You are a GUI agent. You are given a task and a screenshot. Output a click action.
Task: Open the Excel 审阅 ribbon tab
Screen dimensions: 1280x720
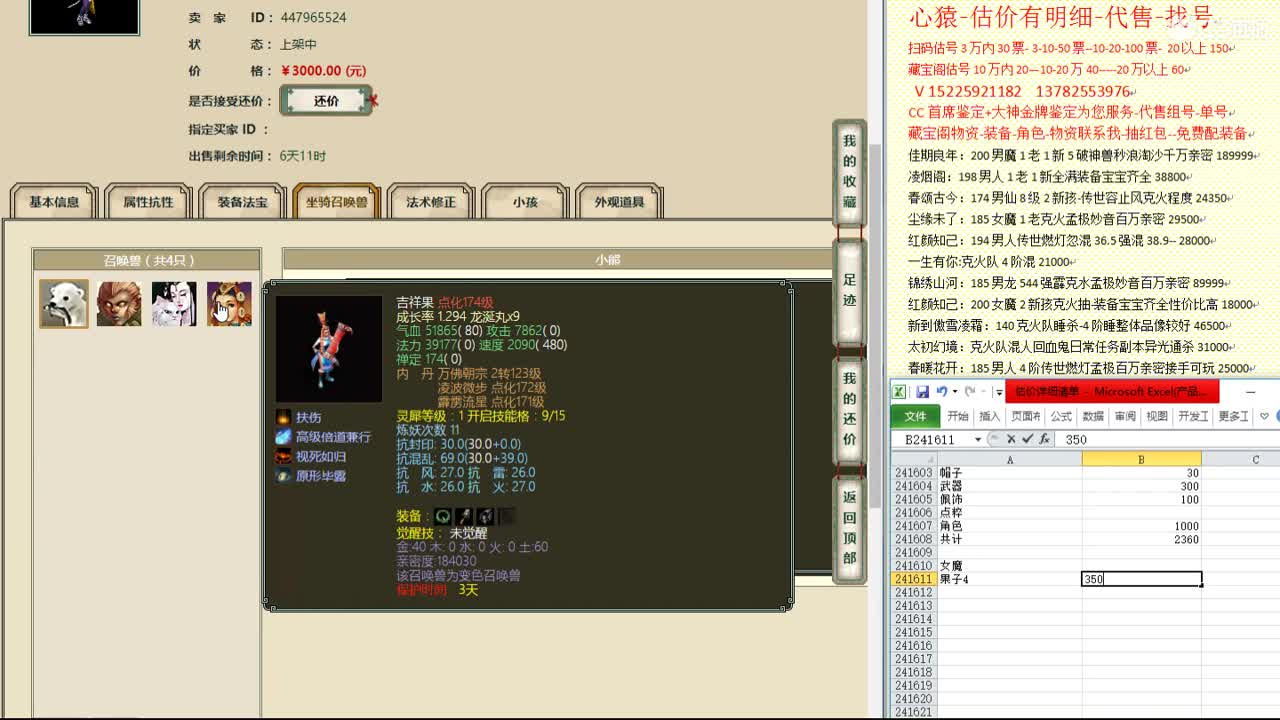(1125, 416)
